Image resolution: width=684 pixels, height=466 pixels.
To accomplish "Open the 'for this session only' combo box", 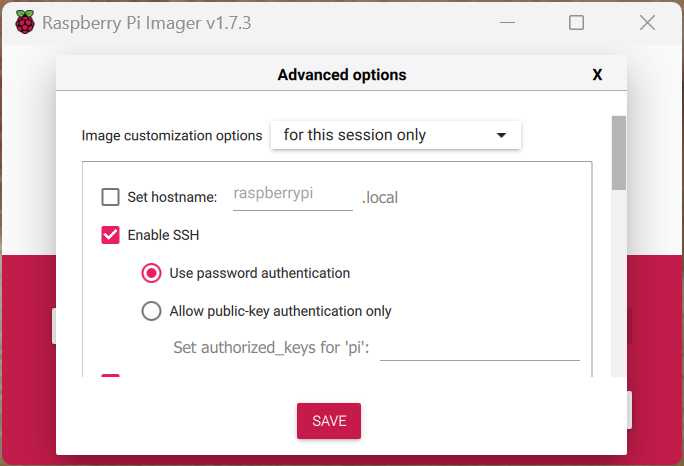I will pyautogui.click(x=396, y=135).
